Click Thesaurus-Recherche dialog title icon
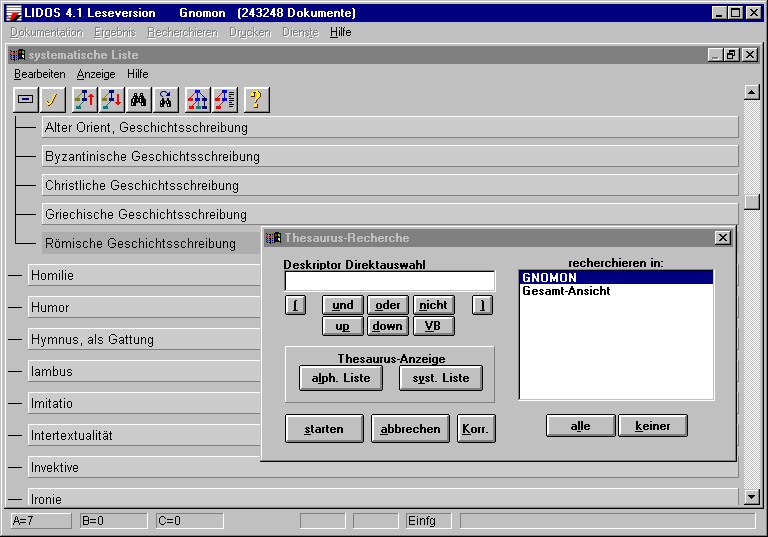Image resolution: width=768 pixels, height=537 pixels. [273, 238]
